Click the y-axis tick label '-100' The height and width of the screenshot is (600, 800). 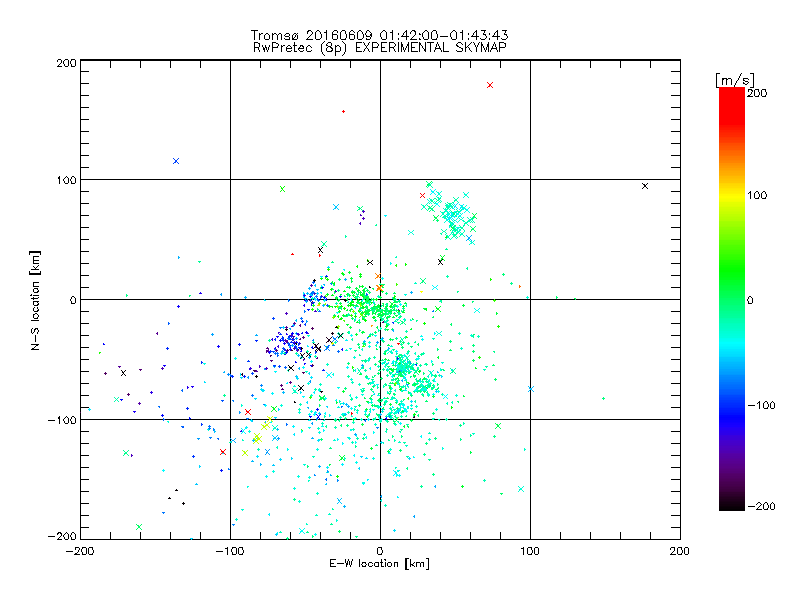point(62,420)
